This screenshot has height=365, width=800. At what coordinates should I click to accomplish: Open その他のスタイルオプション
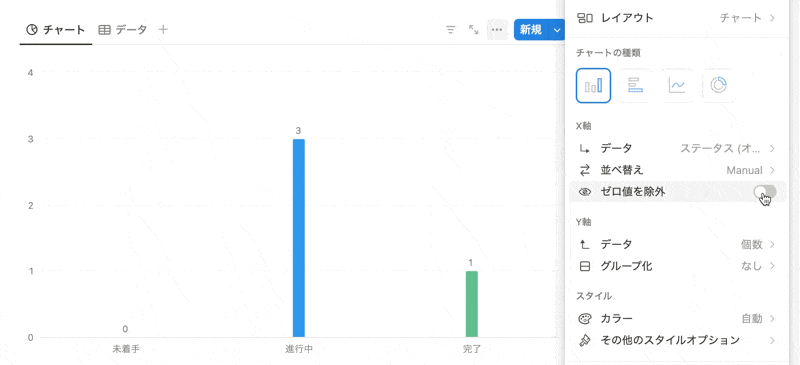point(677,340)
